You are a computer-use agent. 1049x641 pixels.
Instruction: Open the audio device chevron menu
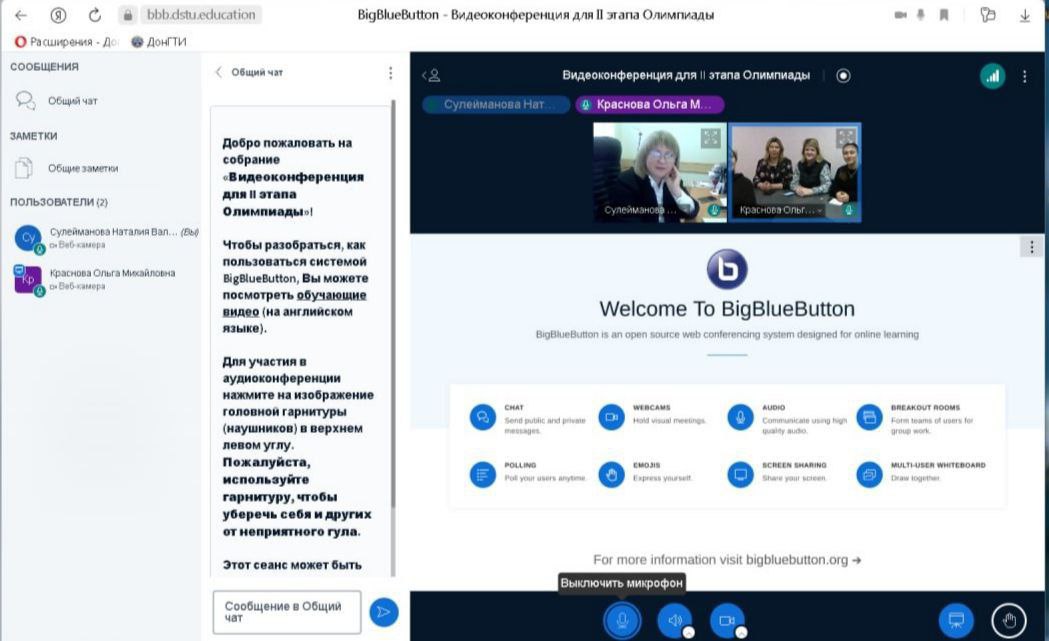point(688,632)
